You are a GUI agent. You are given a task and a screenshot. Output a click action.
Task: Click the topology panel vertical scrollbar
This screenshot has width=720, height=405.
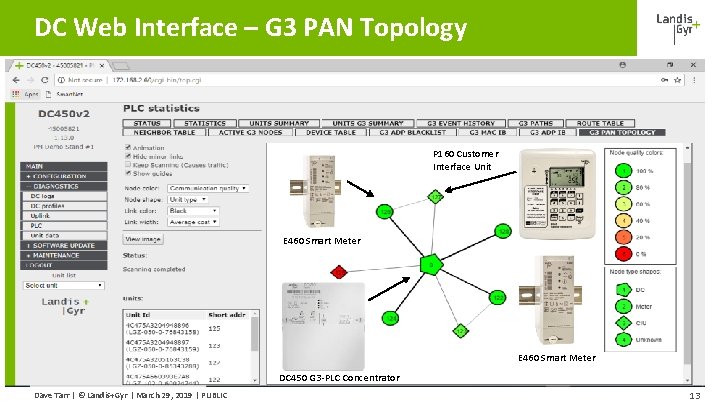[687, 264]
